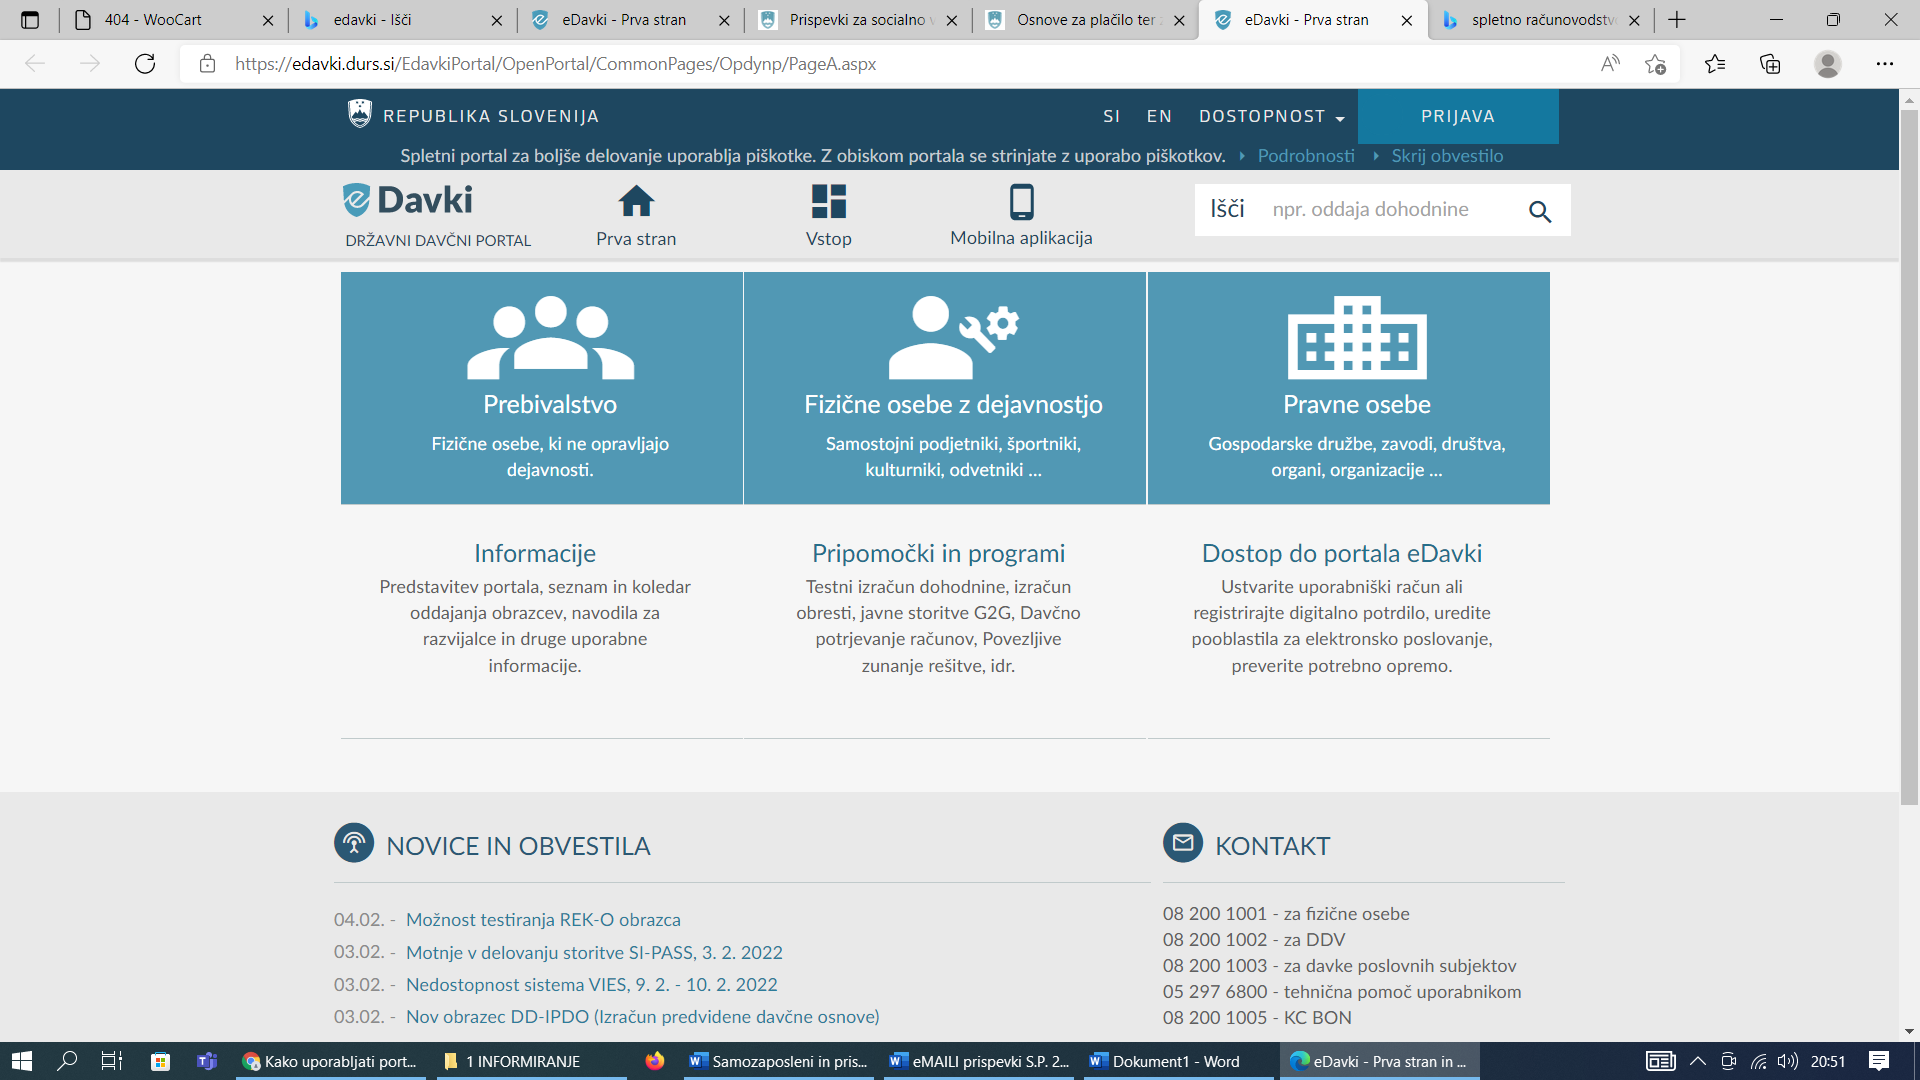The height and width of the screenshot is (1080, 1920).
Task: Open Task View on taskbar
Action: click(x=112, y=1061)
